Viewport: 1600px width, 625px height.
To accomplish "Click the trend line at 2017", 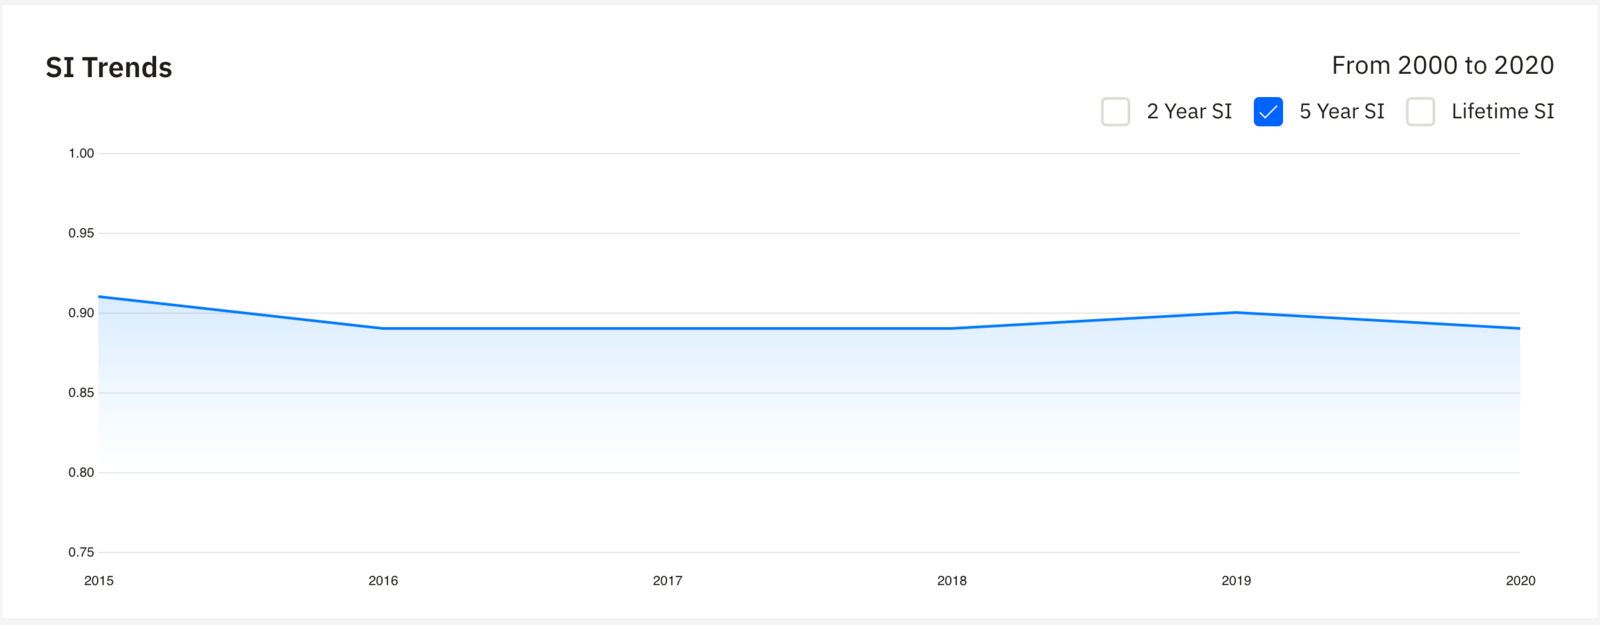I will click(668, 326).
